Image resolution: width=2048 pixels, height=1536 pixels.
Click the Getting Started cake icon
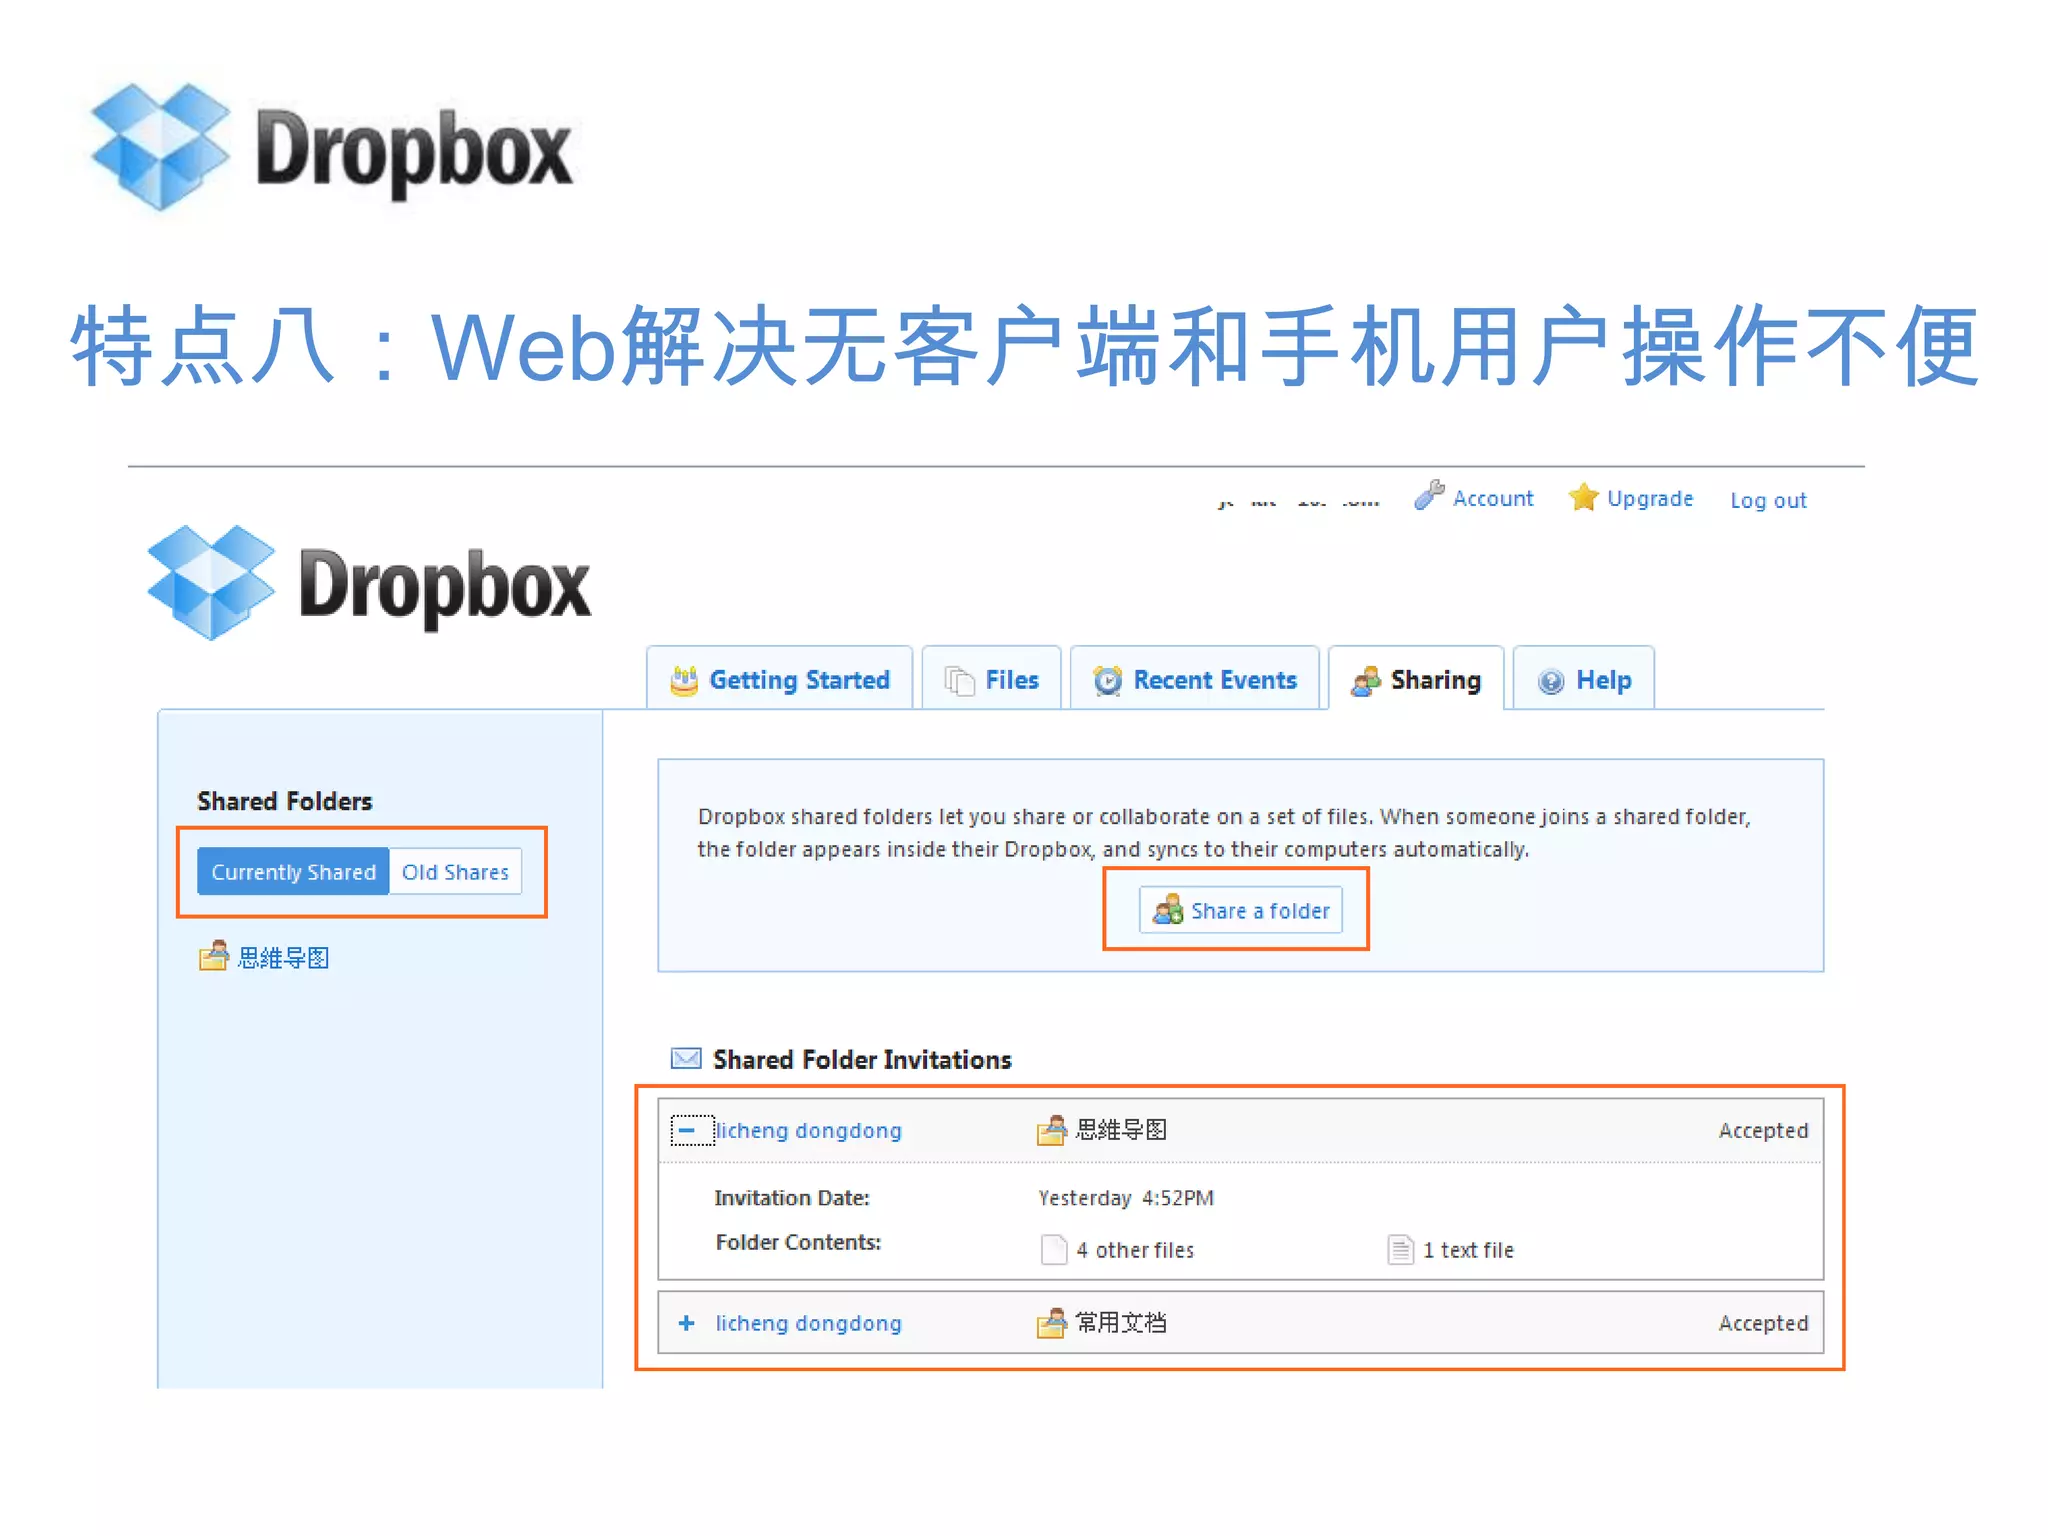(x=684, y=681)
